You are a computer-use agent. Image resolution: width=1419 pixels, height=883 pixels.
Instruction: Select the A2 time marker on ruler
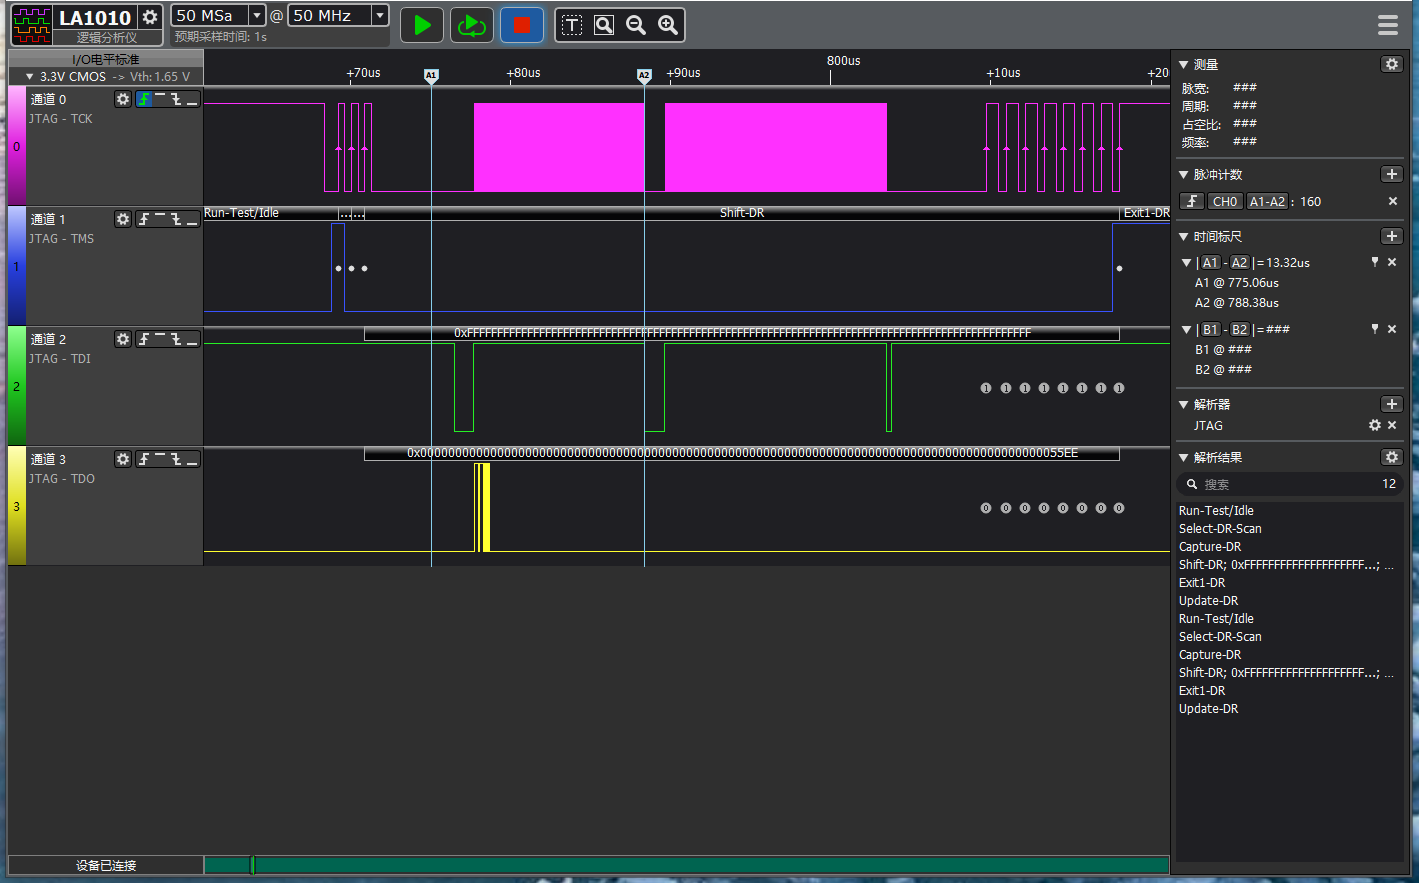coord(644,75)
